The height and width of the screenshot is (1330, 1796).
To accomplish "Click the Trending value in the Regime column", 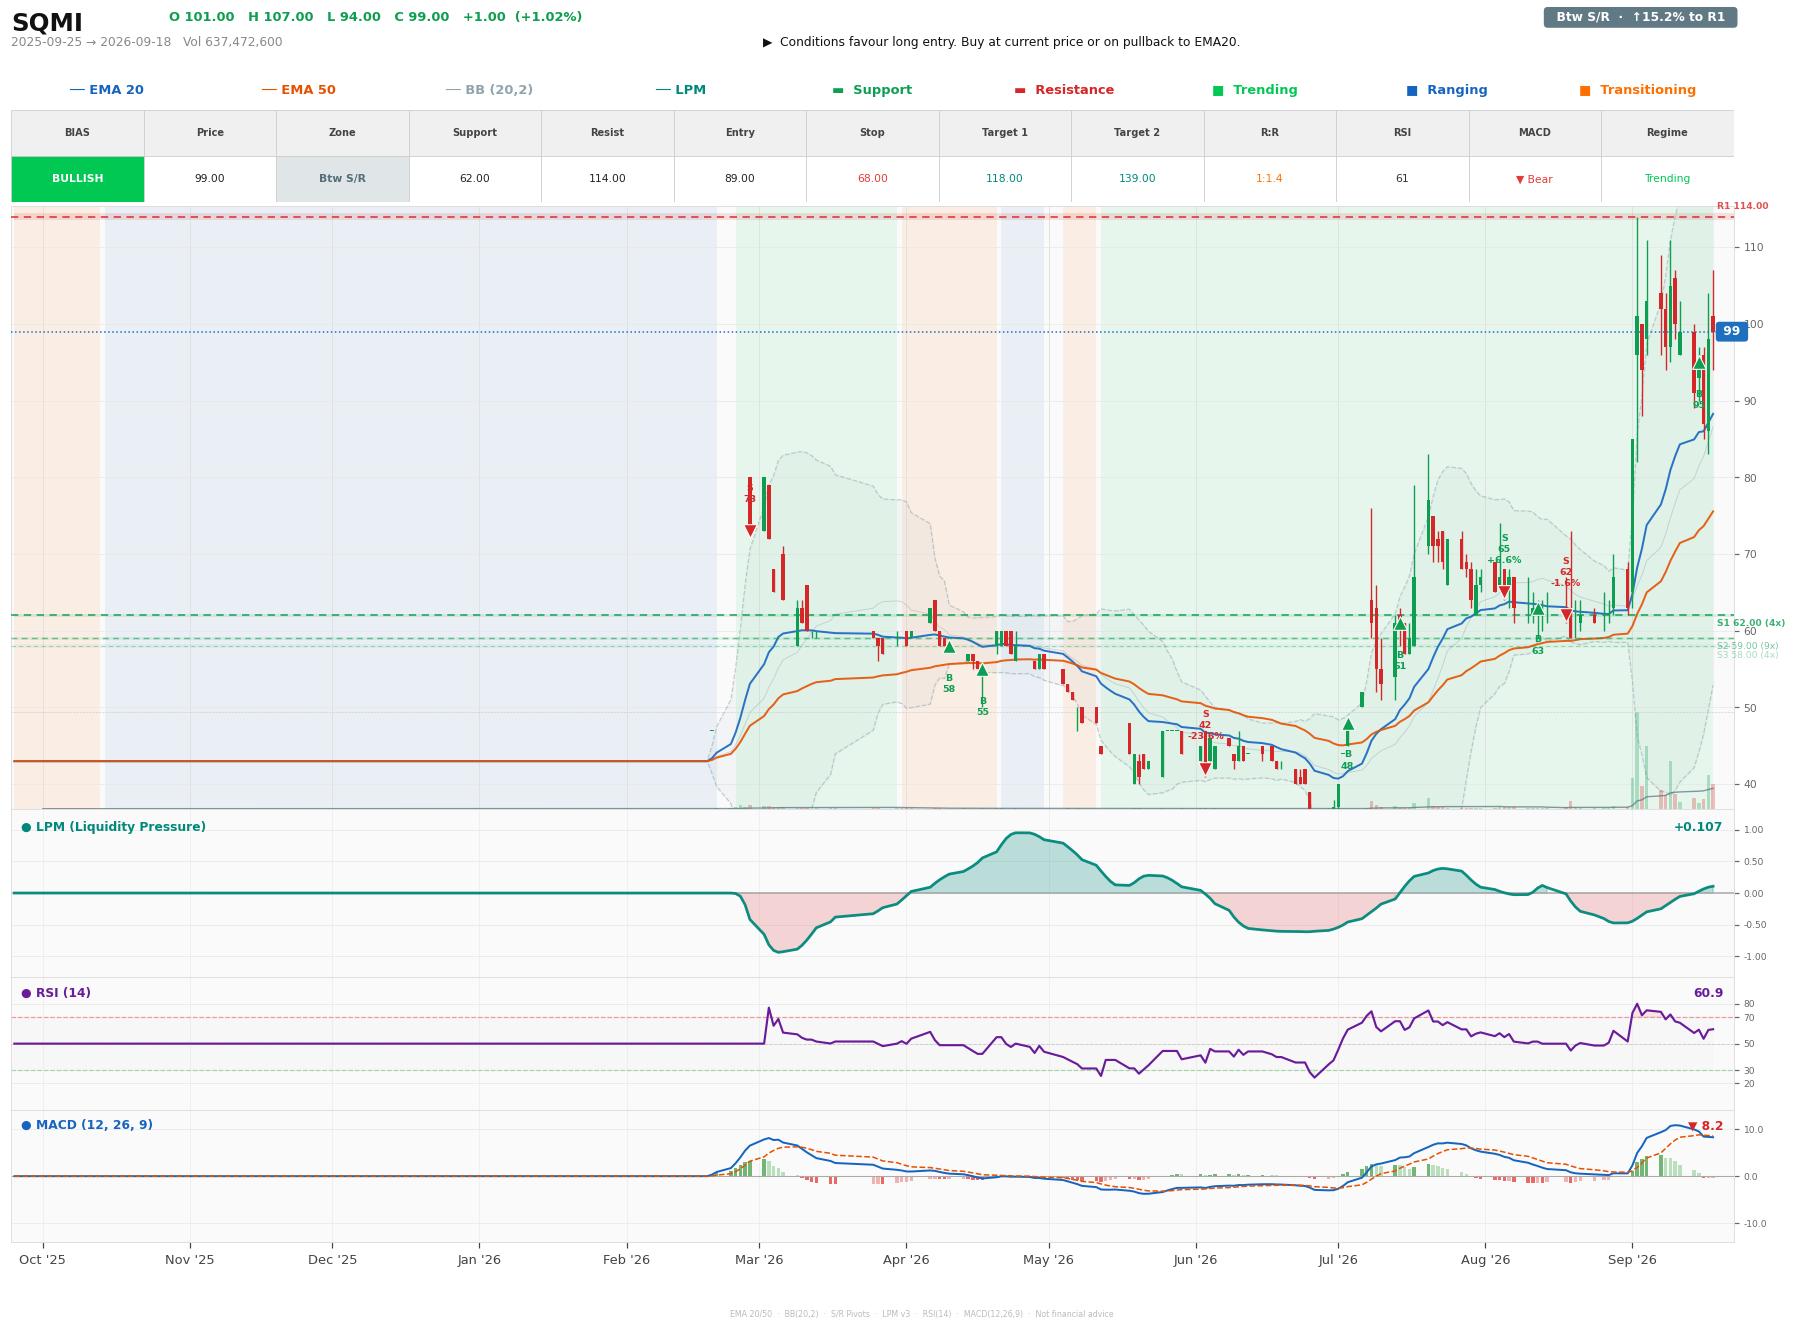I will (1667, 179).
